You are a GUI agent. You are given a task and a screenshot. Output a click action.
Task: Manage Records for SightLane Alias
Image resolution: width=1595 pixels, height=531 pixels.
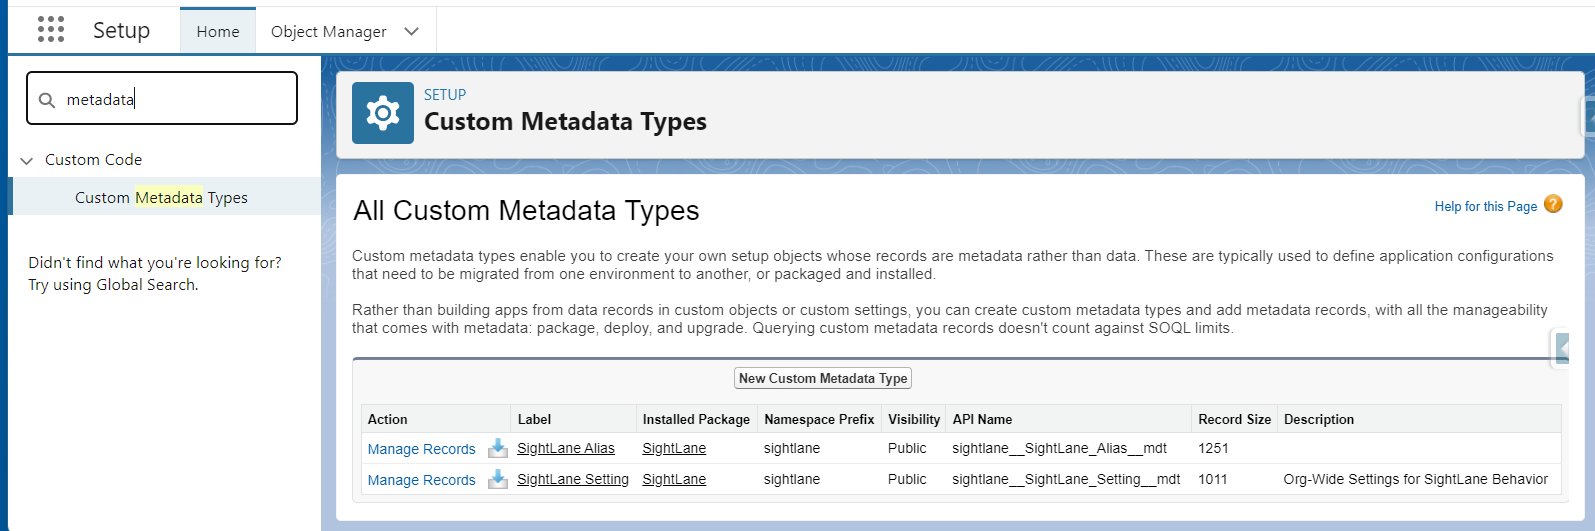tap(422, 449)
